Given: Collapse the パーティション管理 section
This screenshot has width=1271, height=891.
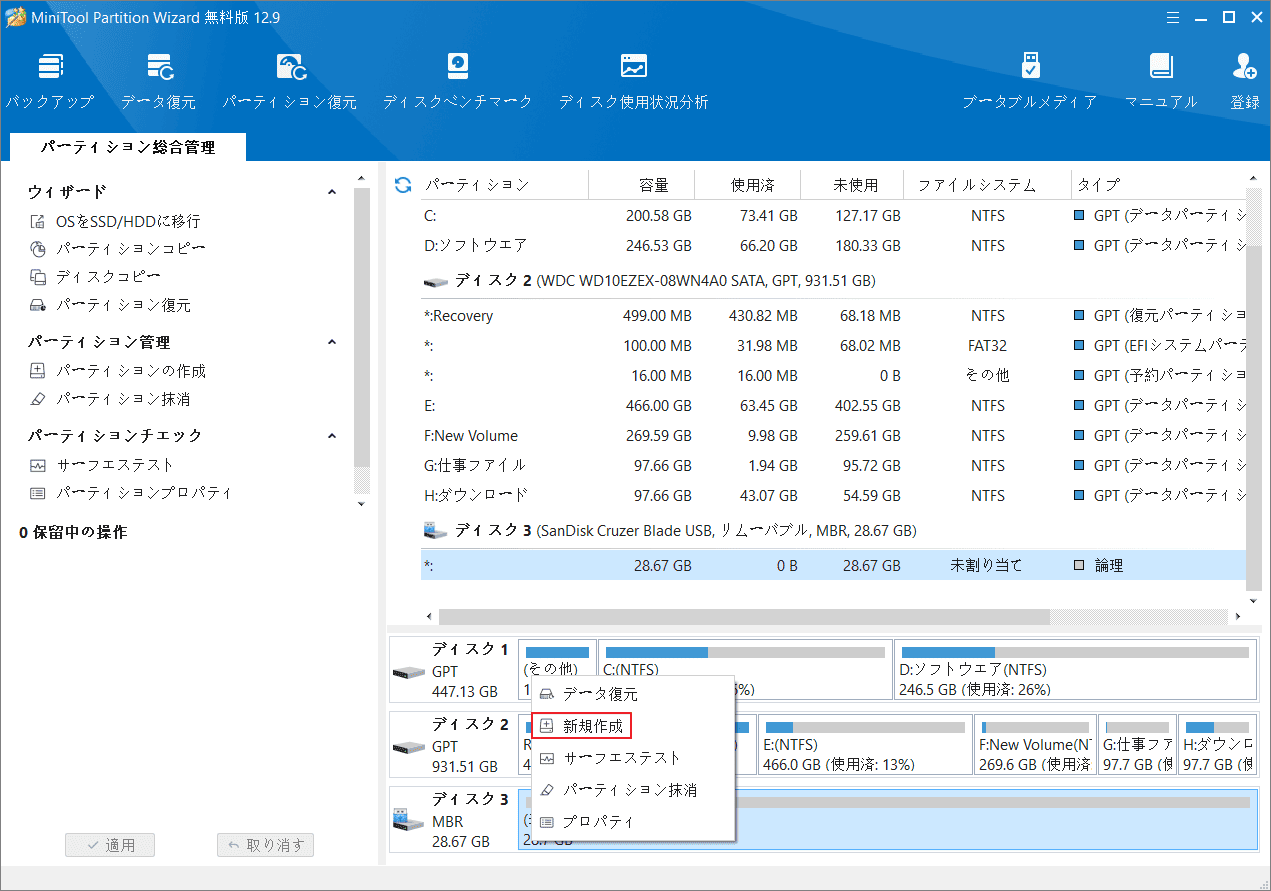Looking at the screenshot, I should (333, 342).
